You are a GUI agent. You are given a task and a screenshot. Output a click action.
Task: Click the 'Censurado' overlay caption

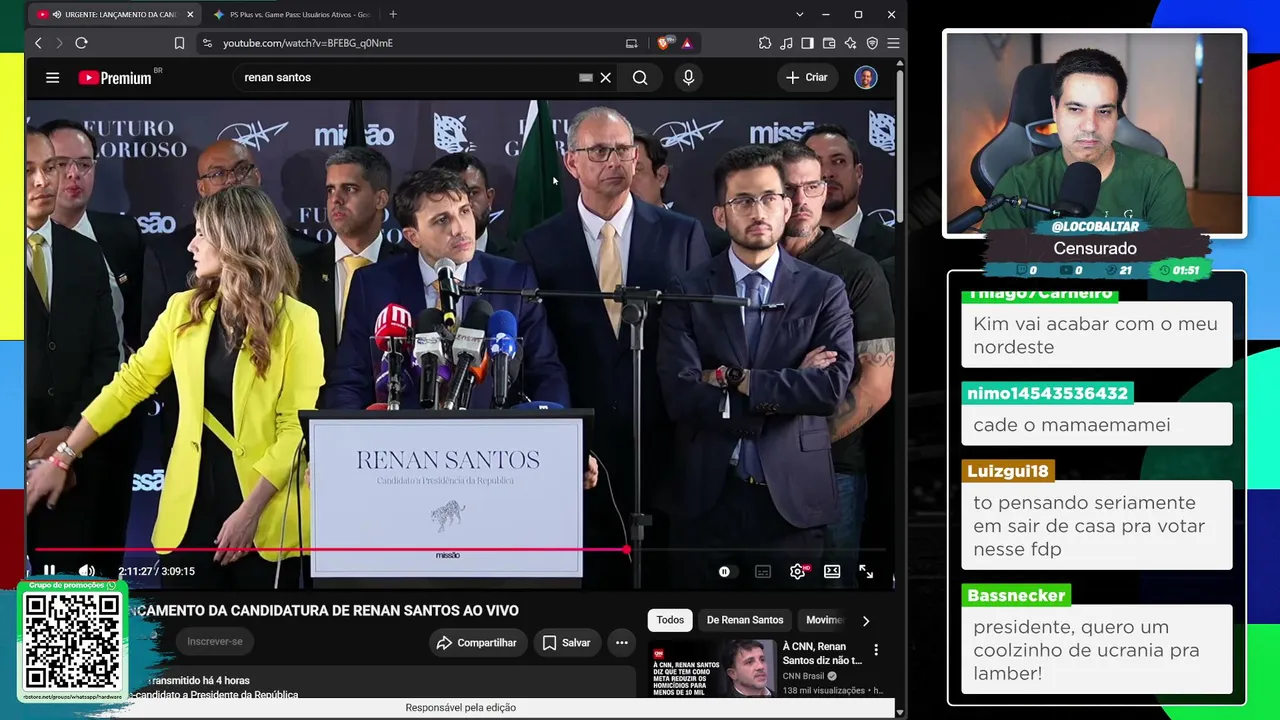1095,248
